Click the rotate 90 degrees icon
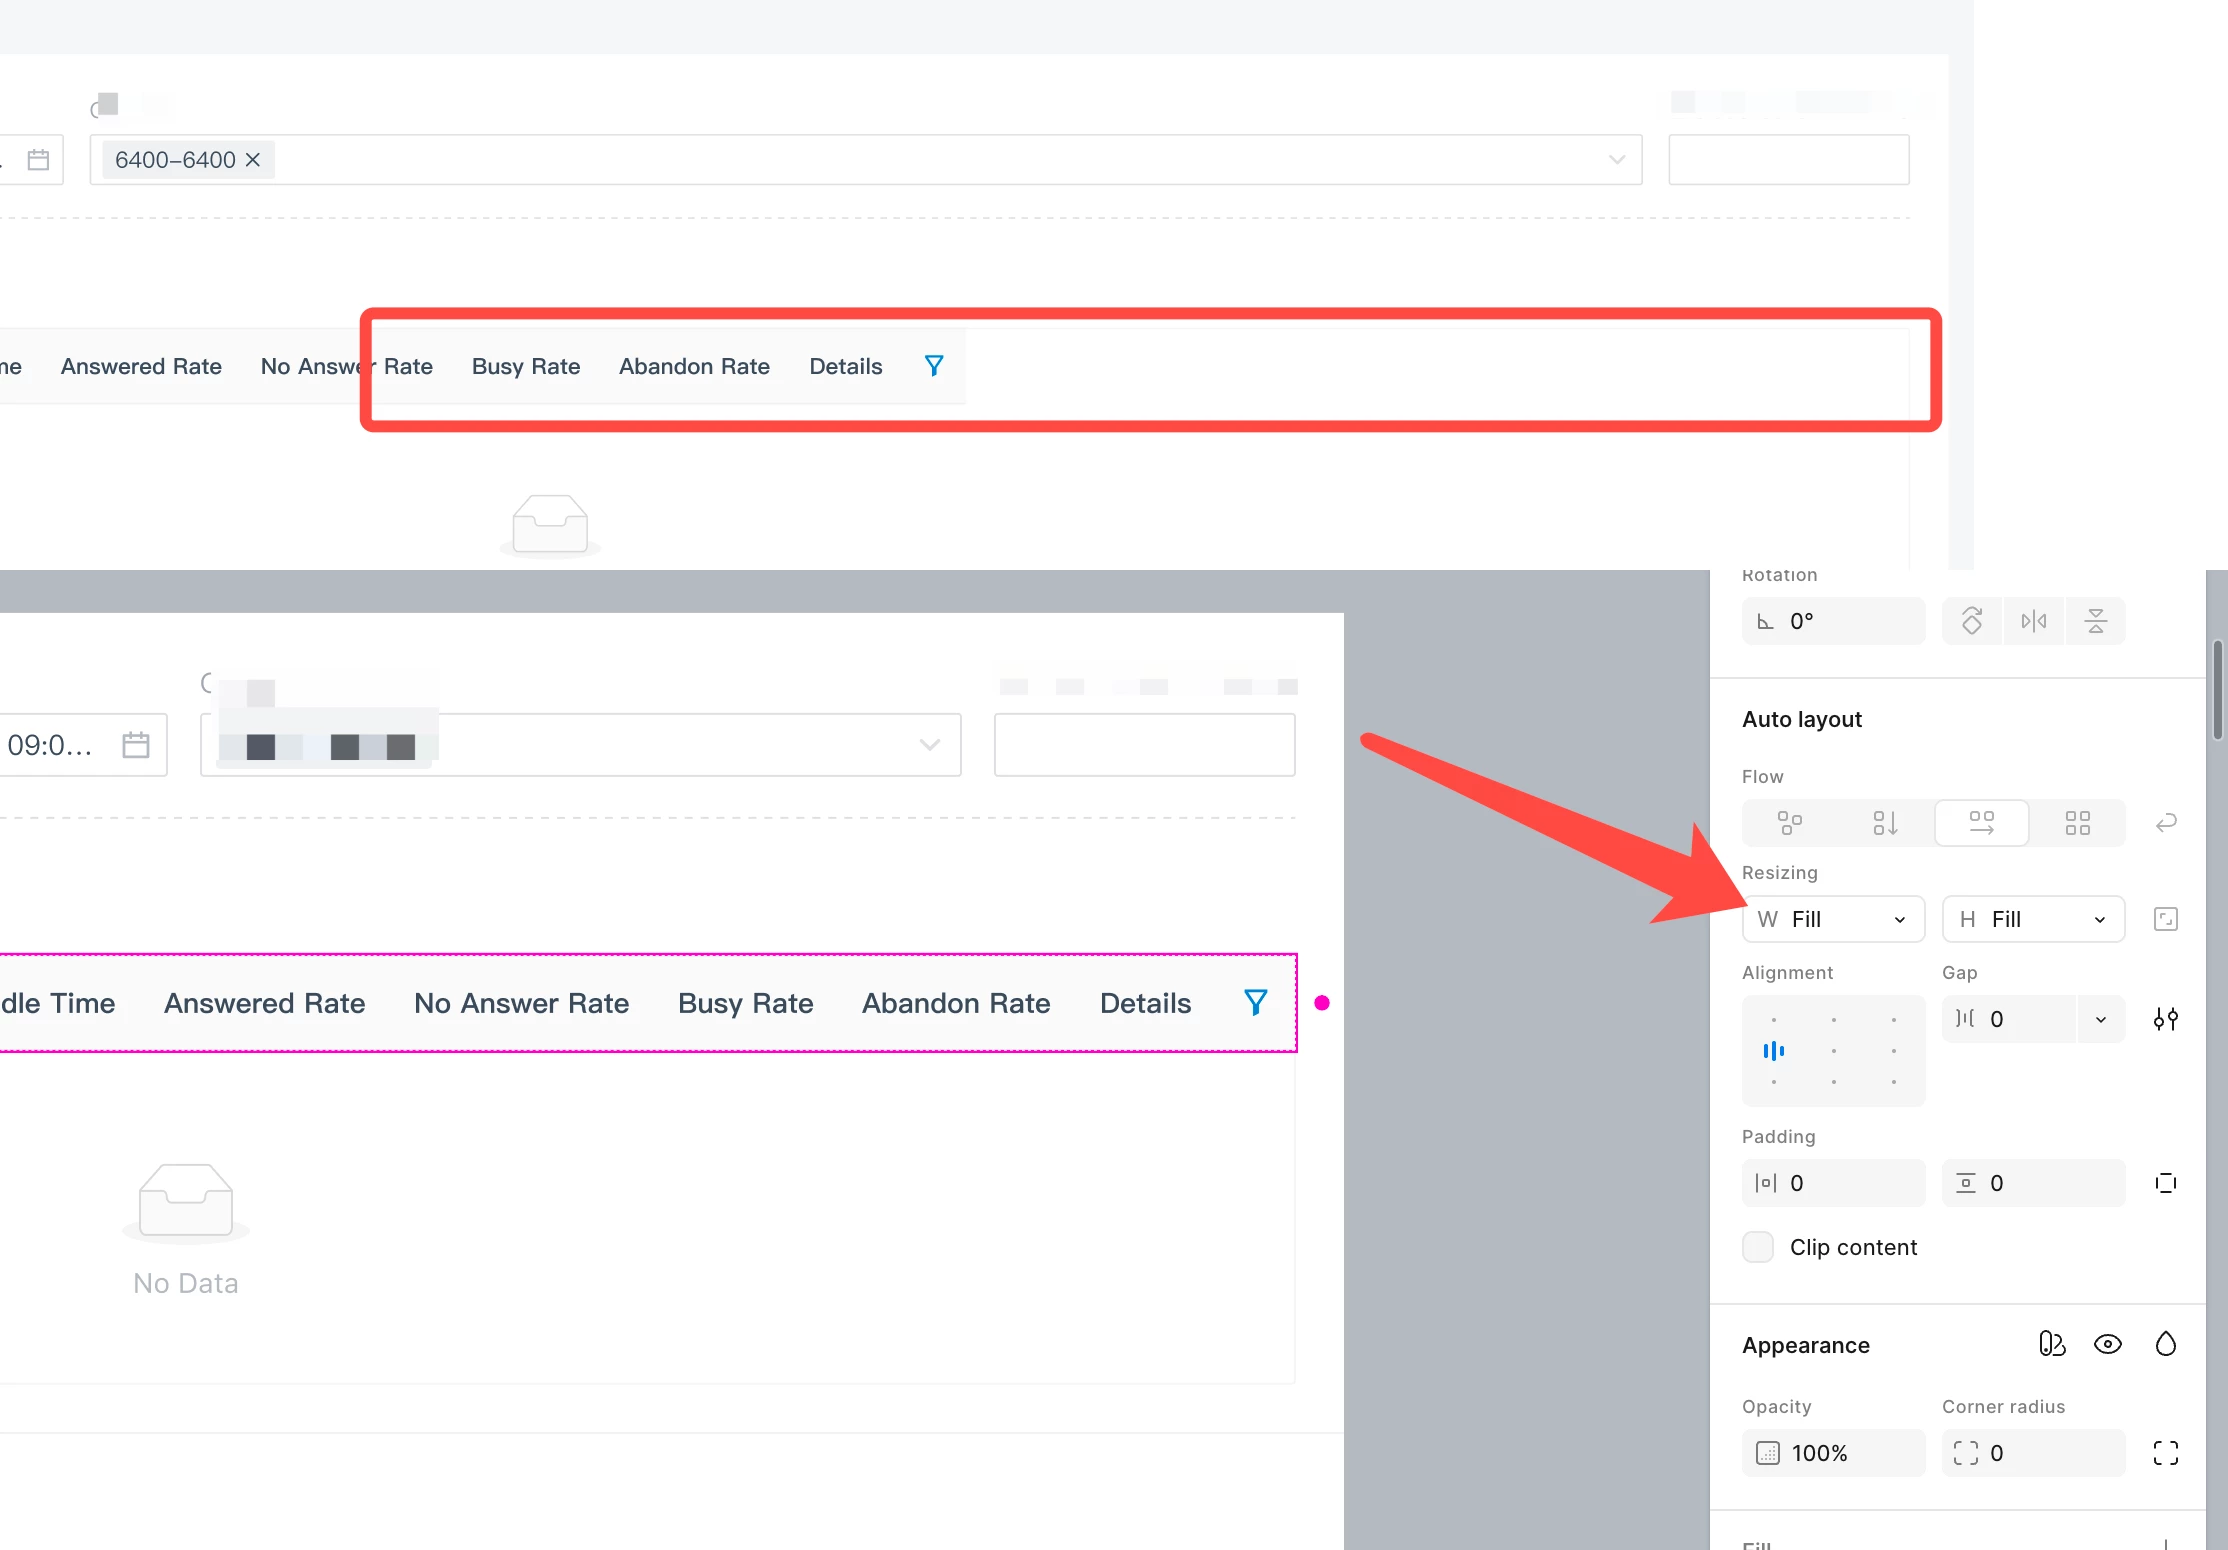The width and height of the screenshot is (2228, 1550). click(x=1972, y=620)
